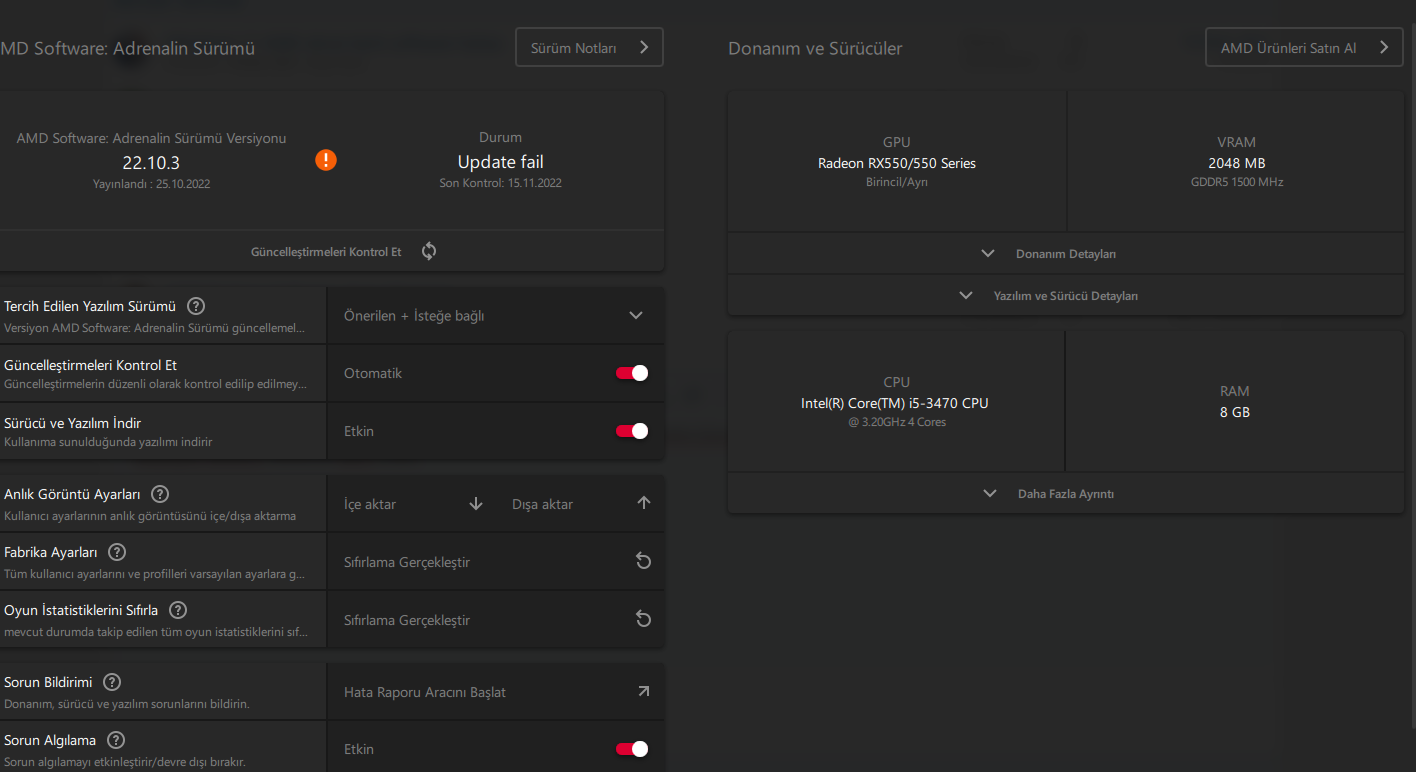
Task: Click the Hata Raporu Aracını Başlat arrow icon
Action: pos(643,691)
